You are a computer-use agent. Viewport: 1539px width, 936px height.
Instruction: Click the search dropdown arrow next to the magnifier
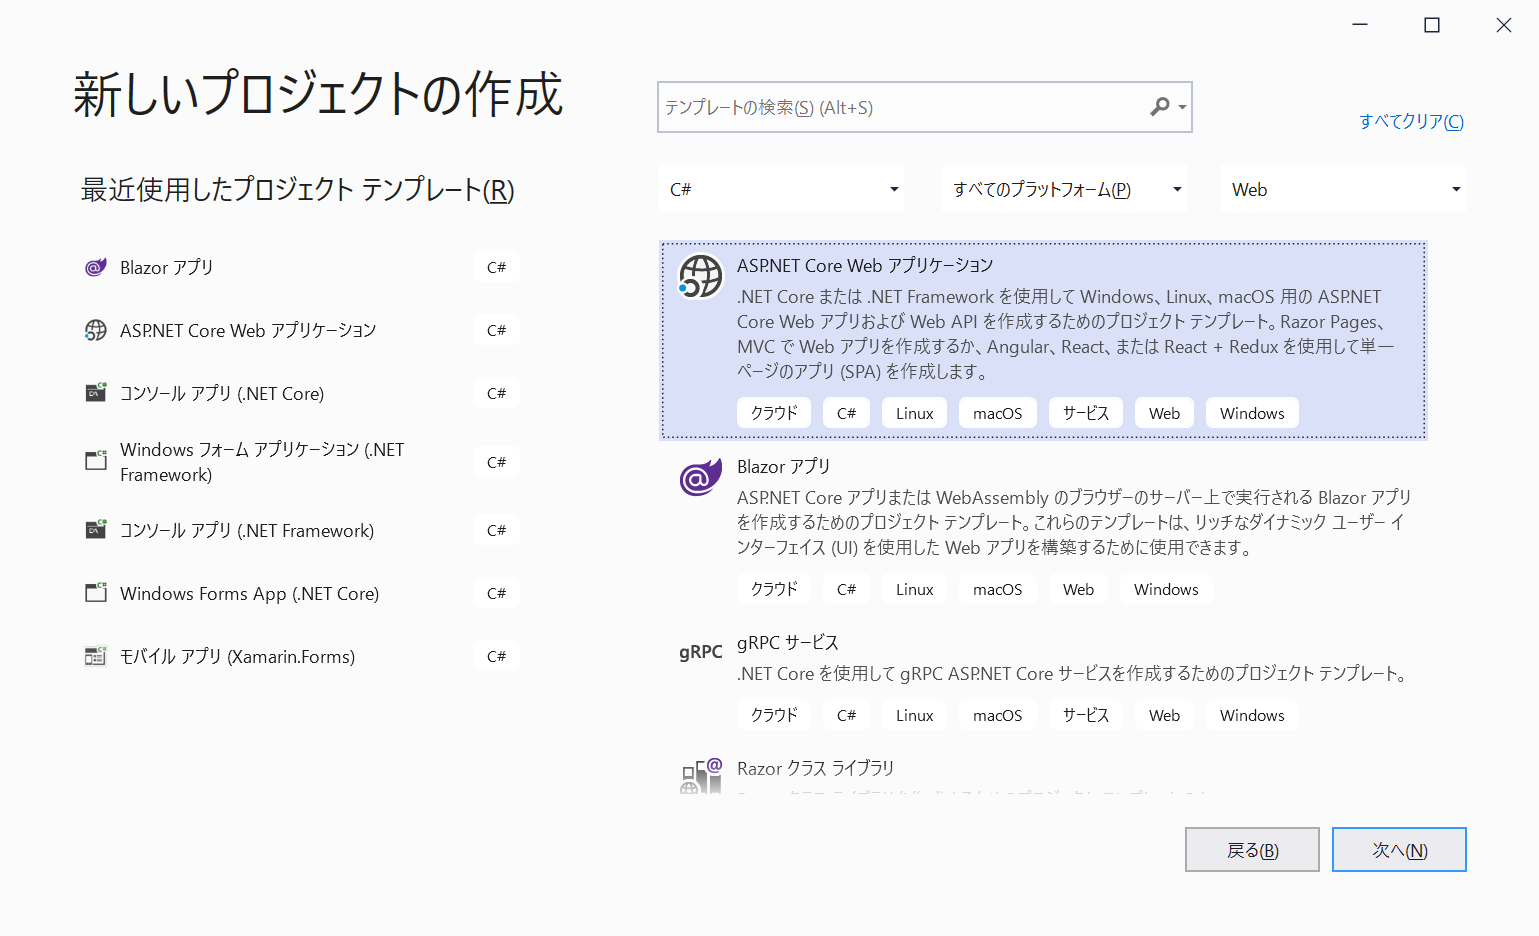click(x=1181, y=106)
